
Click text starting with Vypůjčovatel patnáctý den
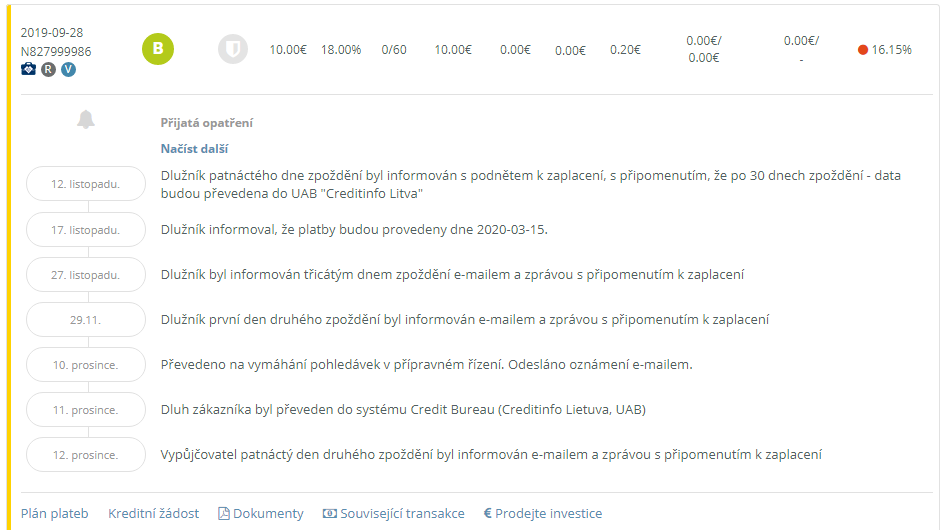491,455
